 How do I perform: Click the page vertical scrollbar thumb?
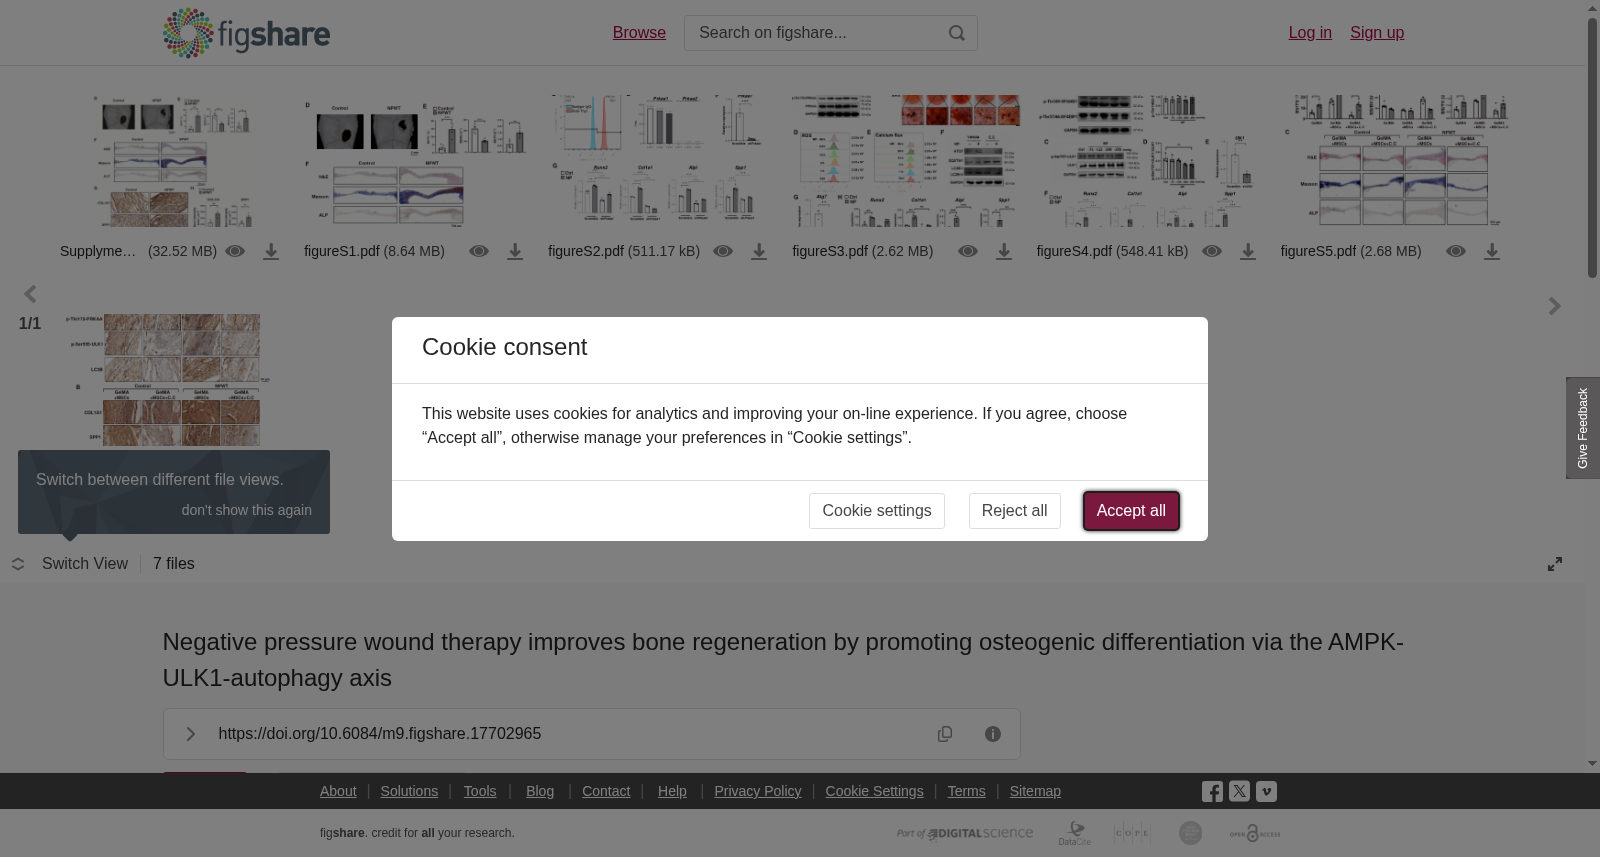[x=1592, y=147]
